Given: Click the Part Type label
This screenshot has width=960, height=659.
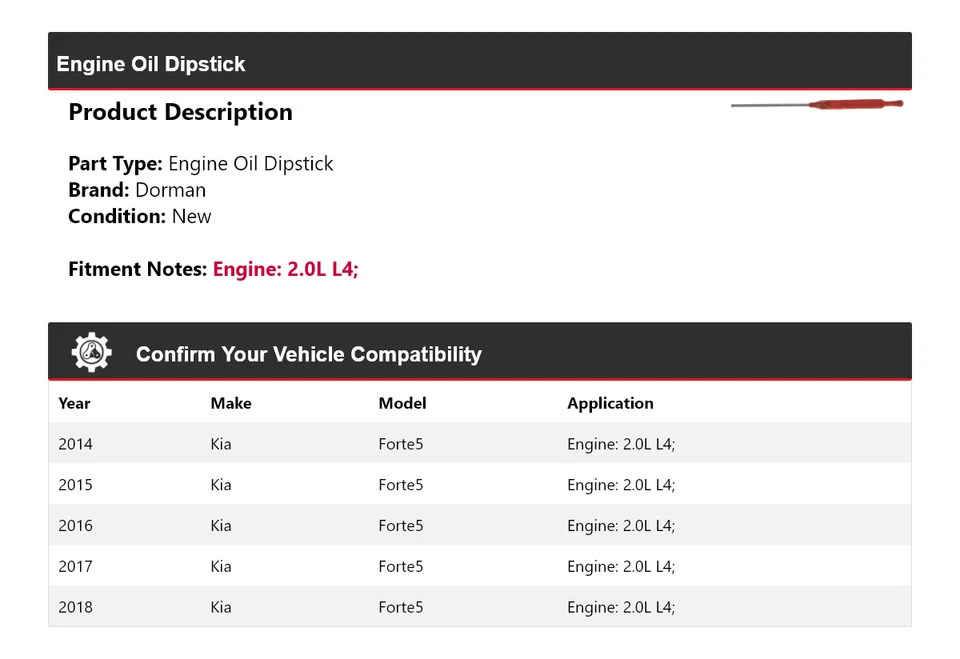Looking at the screenshot, I should (112, 163).
